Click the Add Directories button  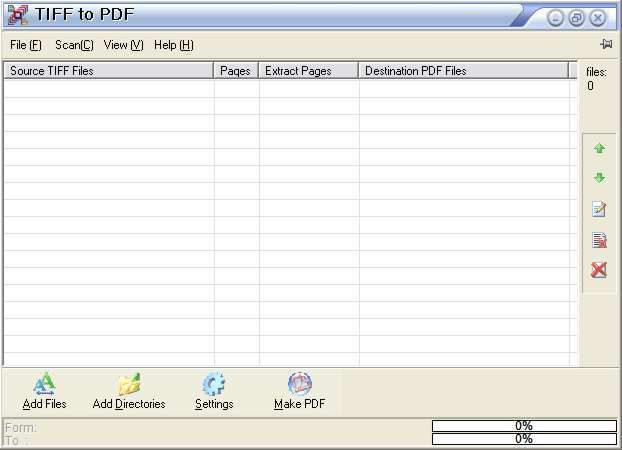[x=129, y=391]
